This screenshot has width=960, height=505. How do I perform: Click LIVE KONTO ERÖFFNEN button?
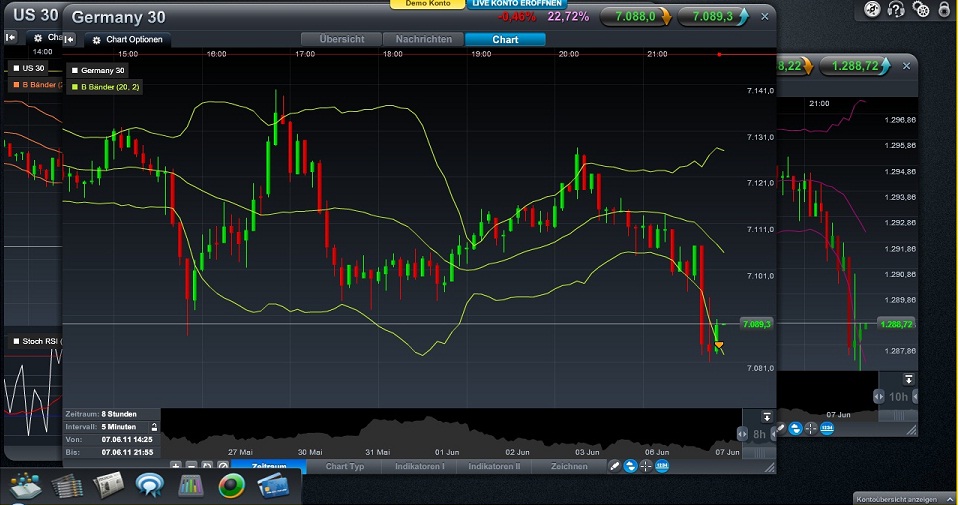(x=517, y=4)
